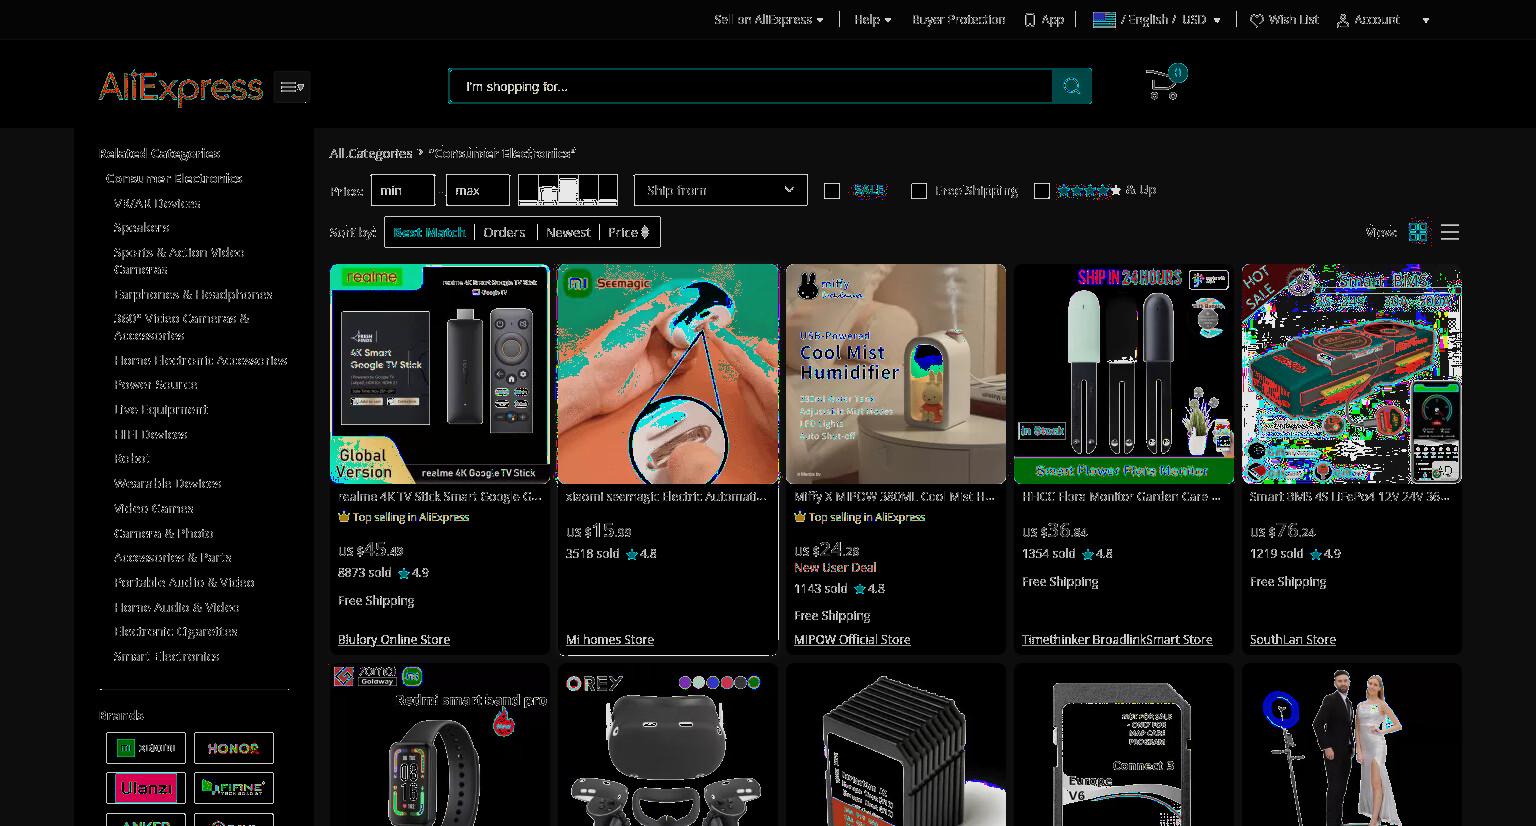This screenshot has height=826, width=1536.
Task: Open the Wearable Devices category
Action: pyautogui.click(x=167, y=484)
